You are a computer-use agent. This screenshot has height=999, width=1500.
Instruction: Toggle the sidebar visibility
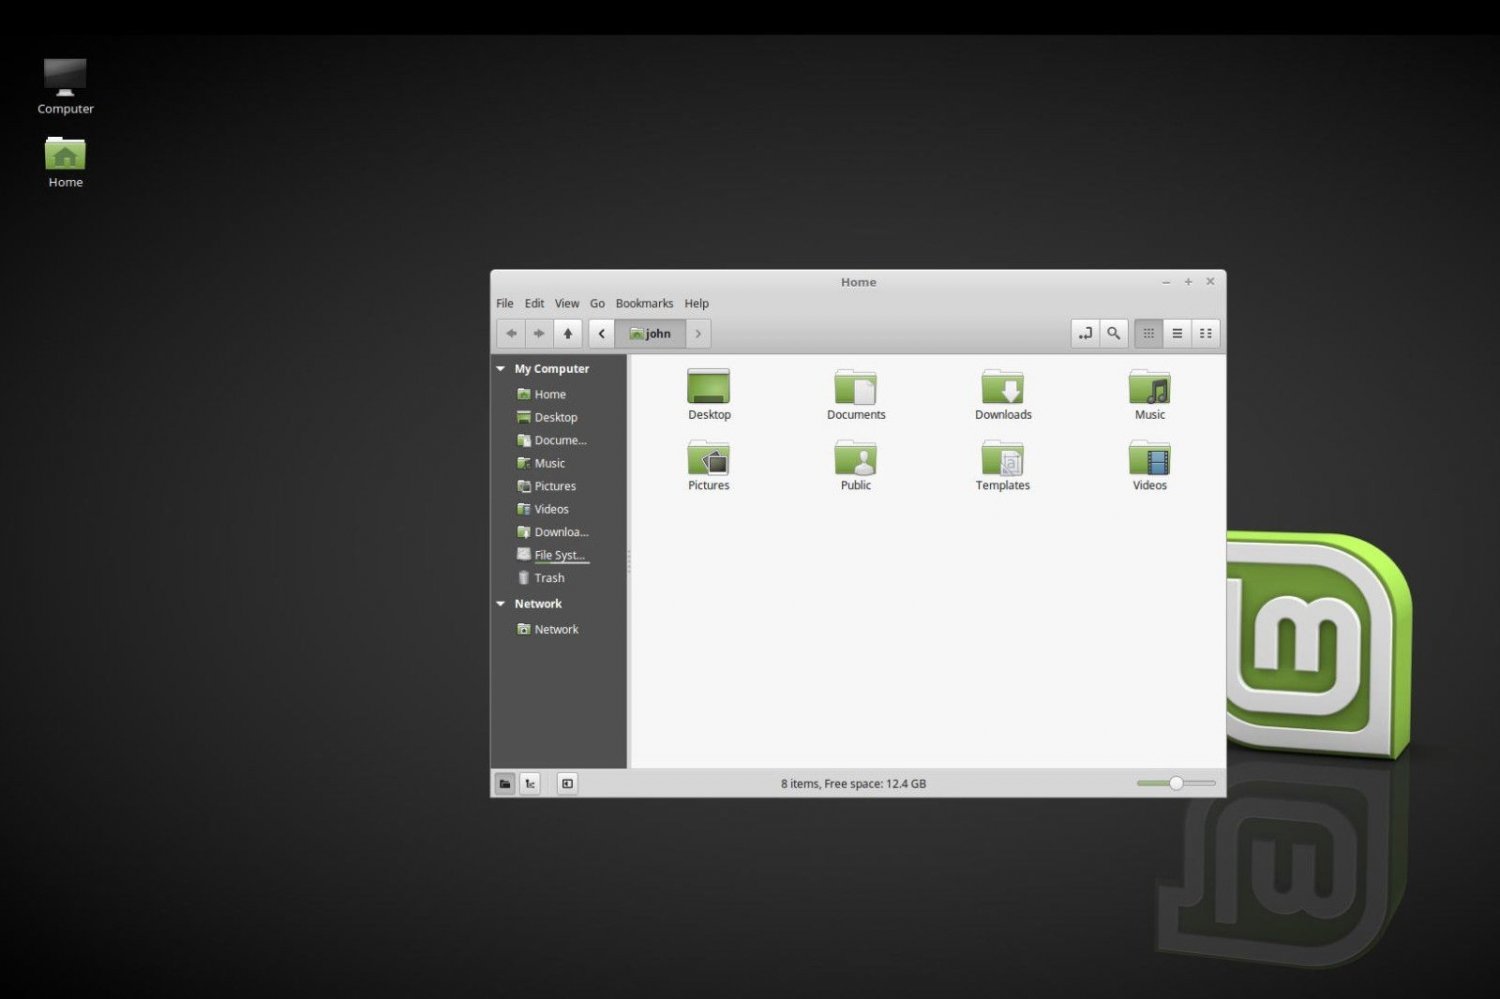click(567, 783)
